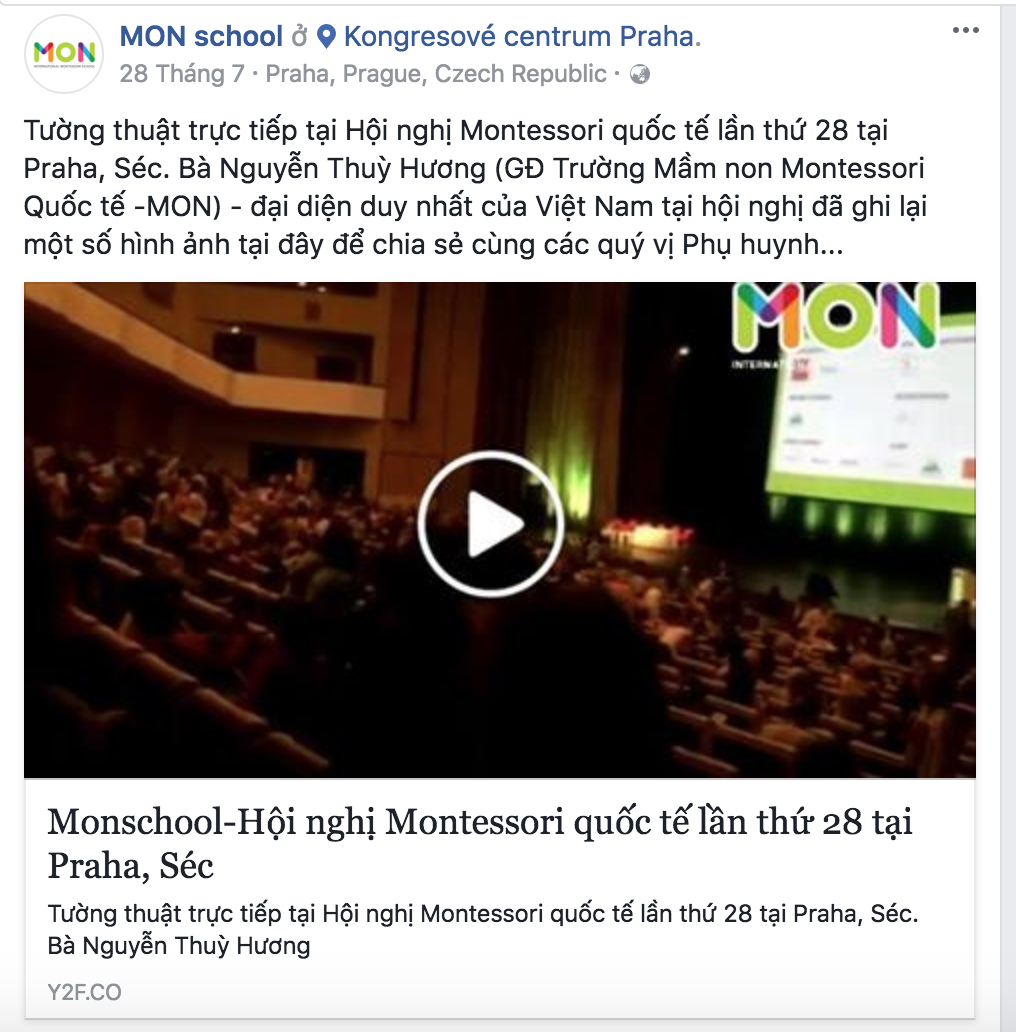Open the post options three-dots menu
This screenshot has width=1016, height=1032.
tap(965, 30)
